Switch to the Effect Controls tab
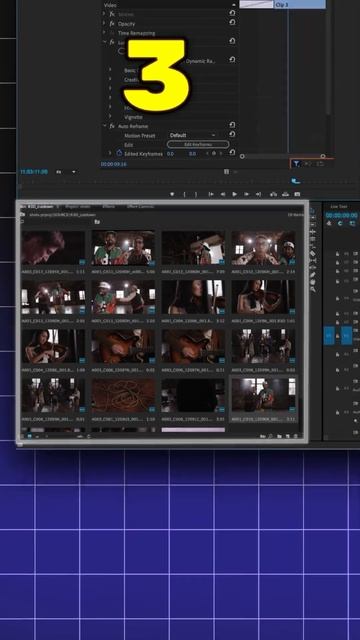The height and width of the screenshot is (640, 360). pos(140,207)
